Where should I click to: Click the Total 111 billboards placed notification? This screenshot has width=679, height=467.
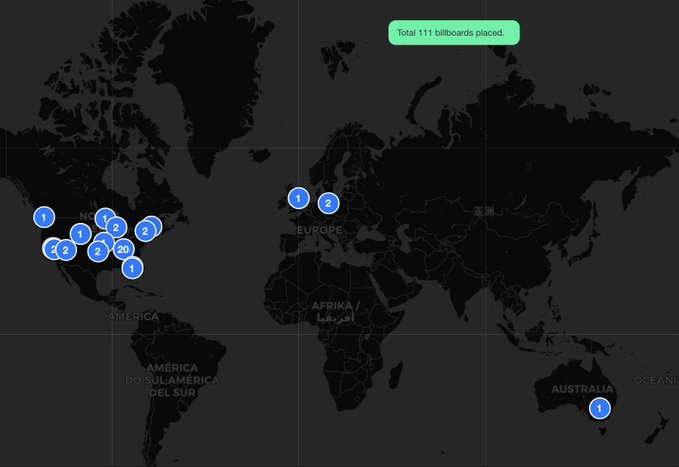click(x=454, y=32)
